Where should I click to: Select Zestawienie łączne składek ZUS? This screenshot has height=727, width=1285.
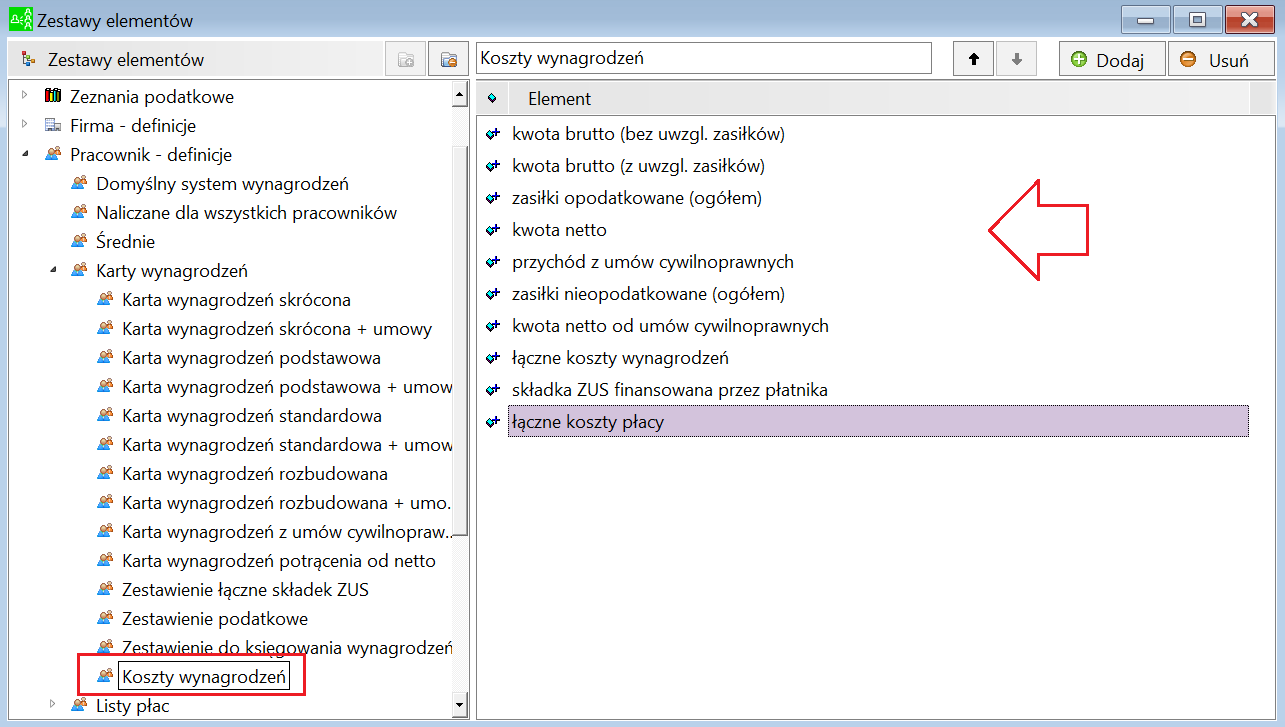click(245, 590)
